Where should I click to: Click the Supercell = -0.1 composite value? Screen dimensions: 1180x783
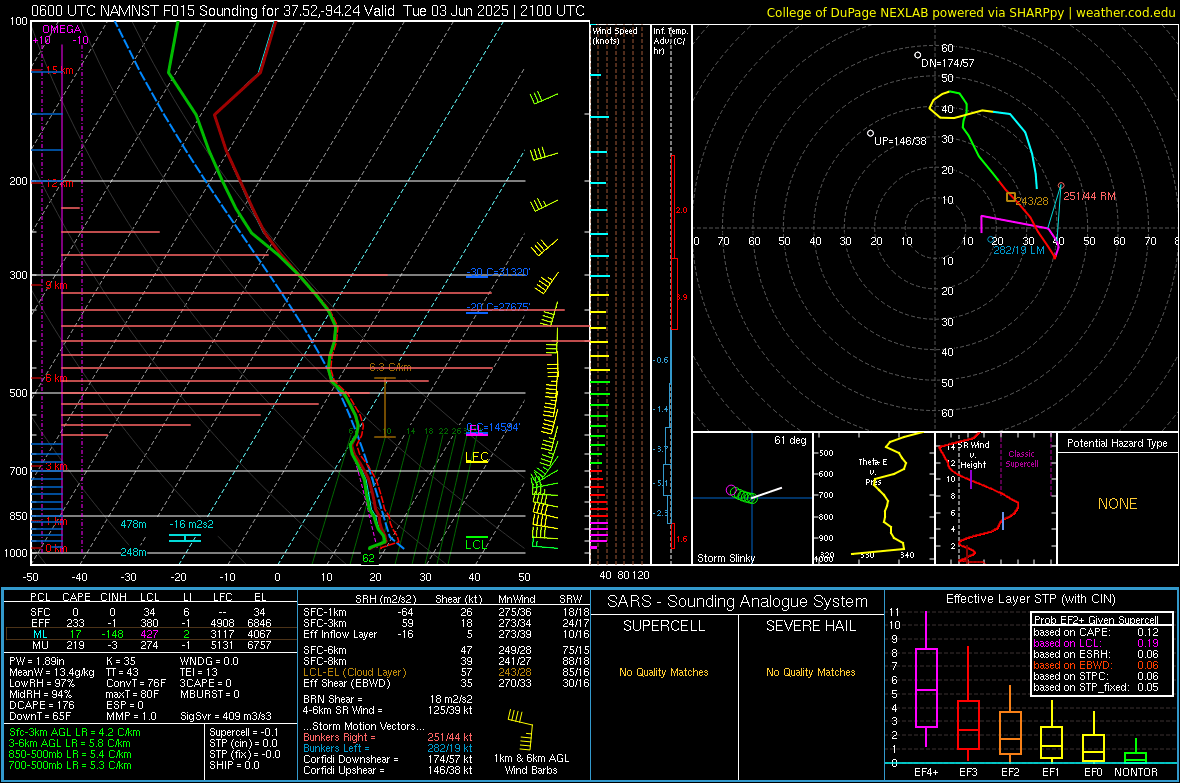pyautogui.click(x=244, y=732)
